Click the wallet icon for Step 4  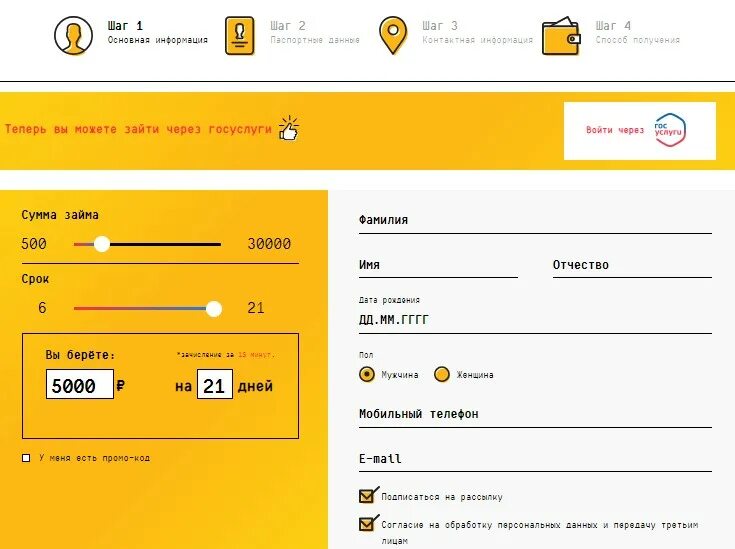(x=561, y=36)
